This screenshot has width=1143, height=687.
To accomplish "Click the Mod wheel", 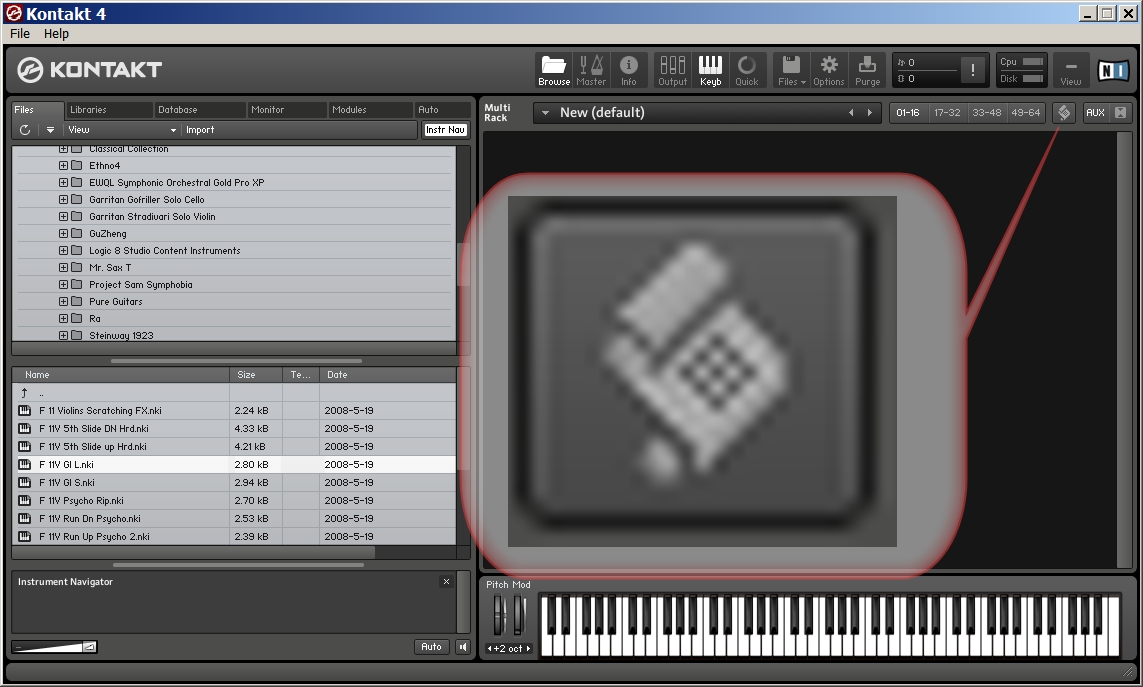I will tap(518, 615).
